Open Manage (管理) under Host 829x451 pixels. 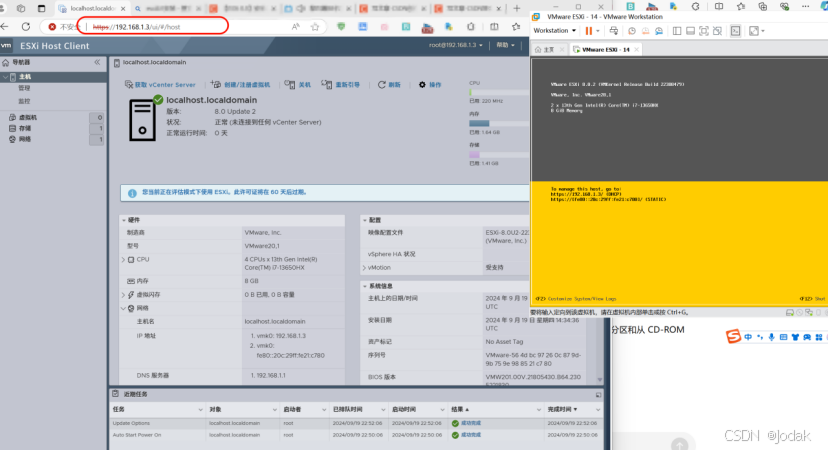pyautogui.click(x=24, y=88)
